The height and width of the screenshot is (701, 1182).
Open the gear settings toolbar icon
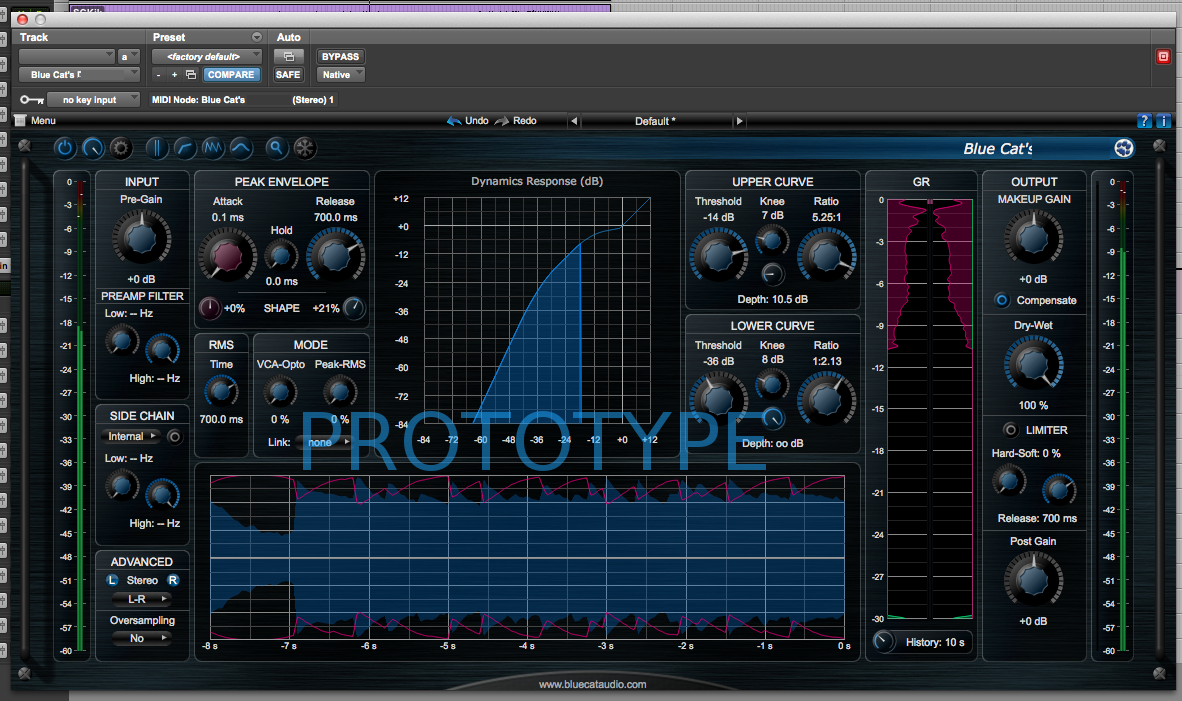121,148
